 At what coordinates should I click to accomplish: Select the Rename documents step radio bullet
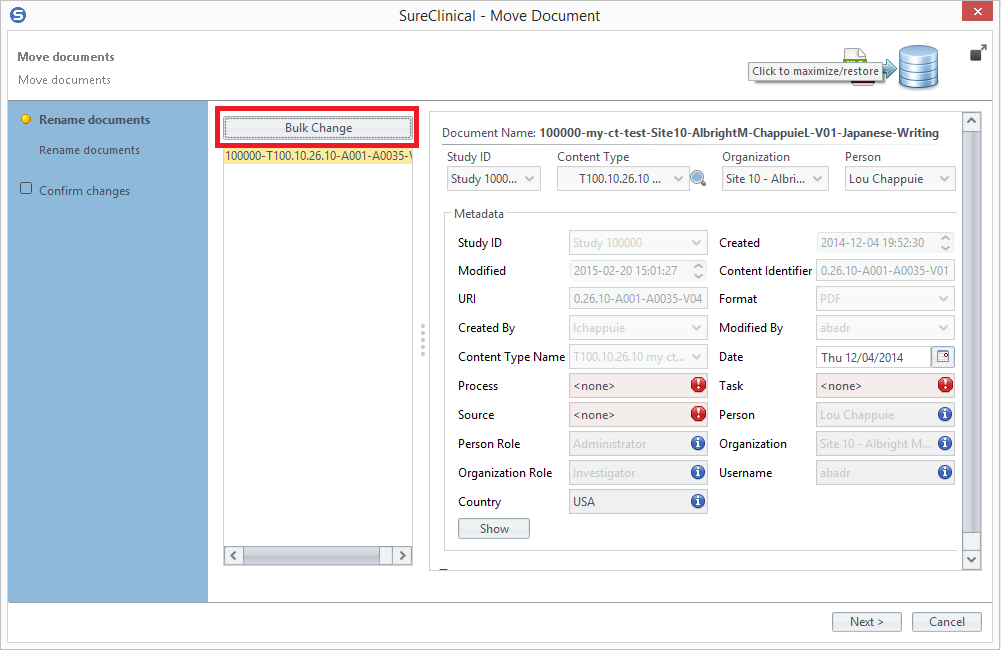(26, 119)
